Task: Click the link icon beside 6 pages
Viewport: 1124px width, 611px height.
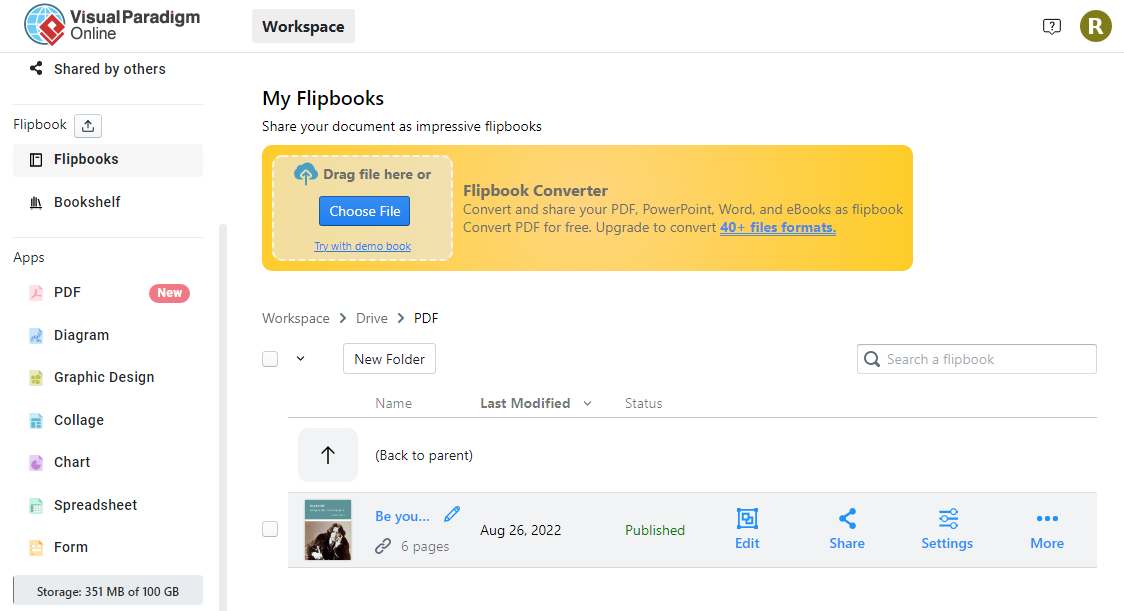Action: 383,546
